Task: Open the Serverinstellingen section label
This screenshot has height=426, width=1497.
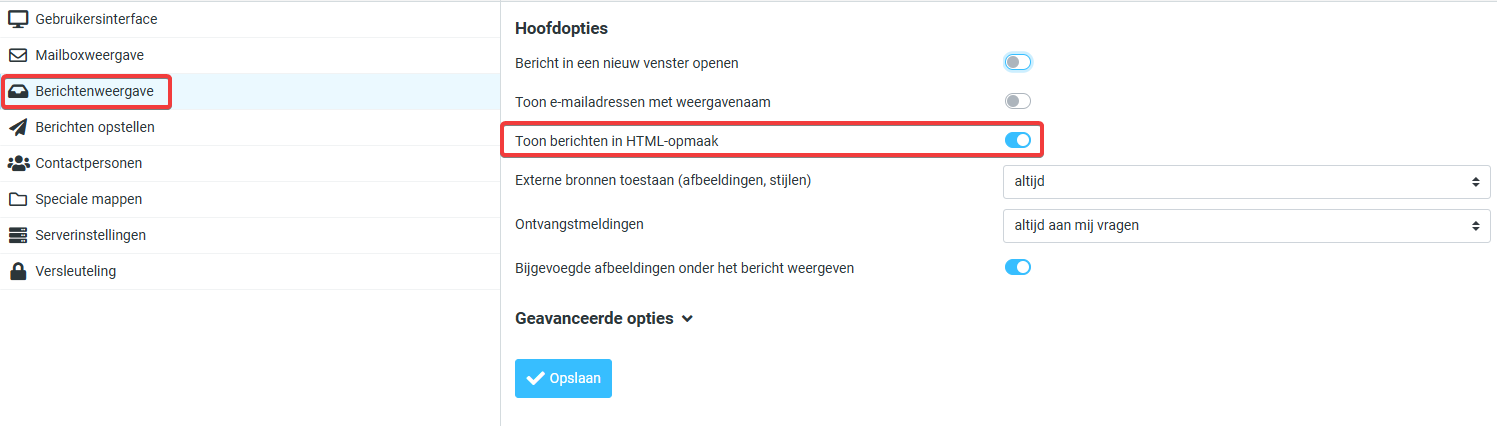Action: coord(91,235)
